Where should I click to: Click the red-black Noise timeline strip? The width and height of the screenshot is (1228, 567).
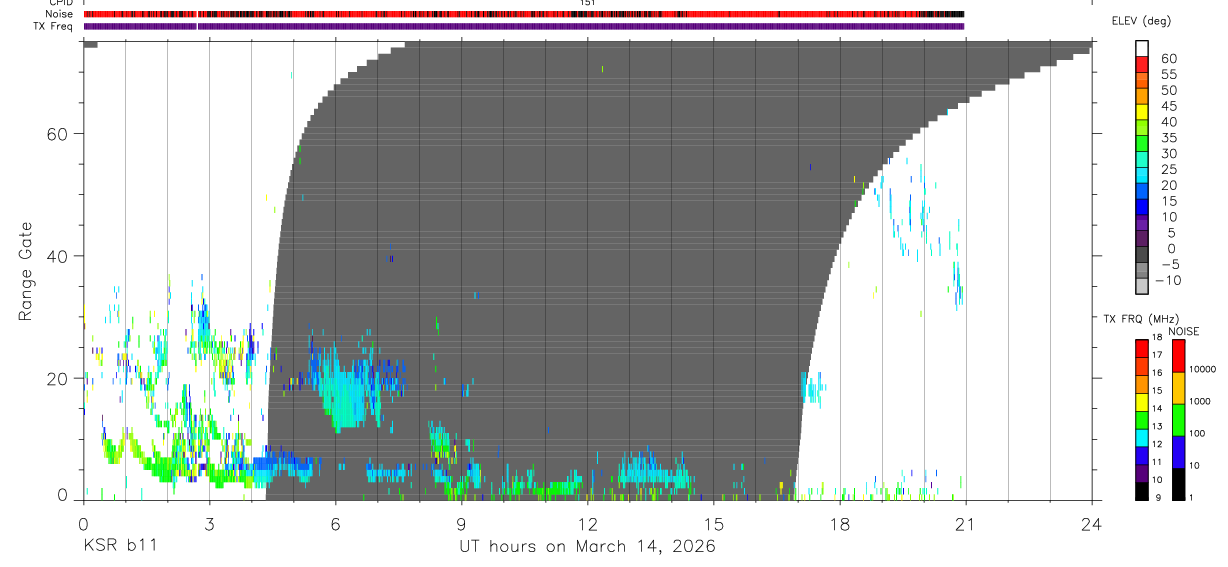click(x=523, y=14)
